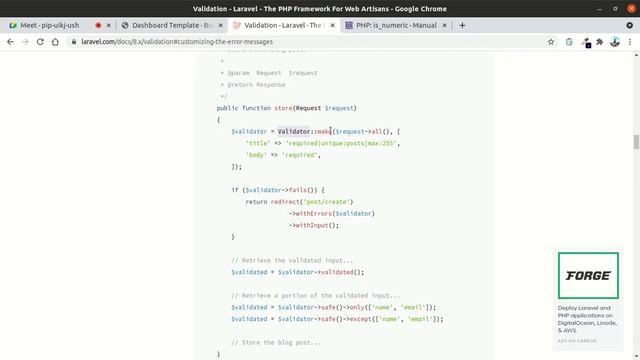640x360 pixels.
Task: Click the Forge advertisement logo
Action: click(588, 276)
